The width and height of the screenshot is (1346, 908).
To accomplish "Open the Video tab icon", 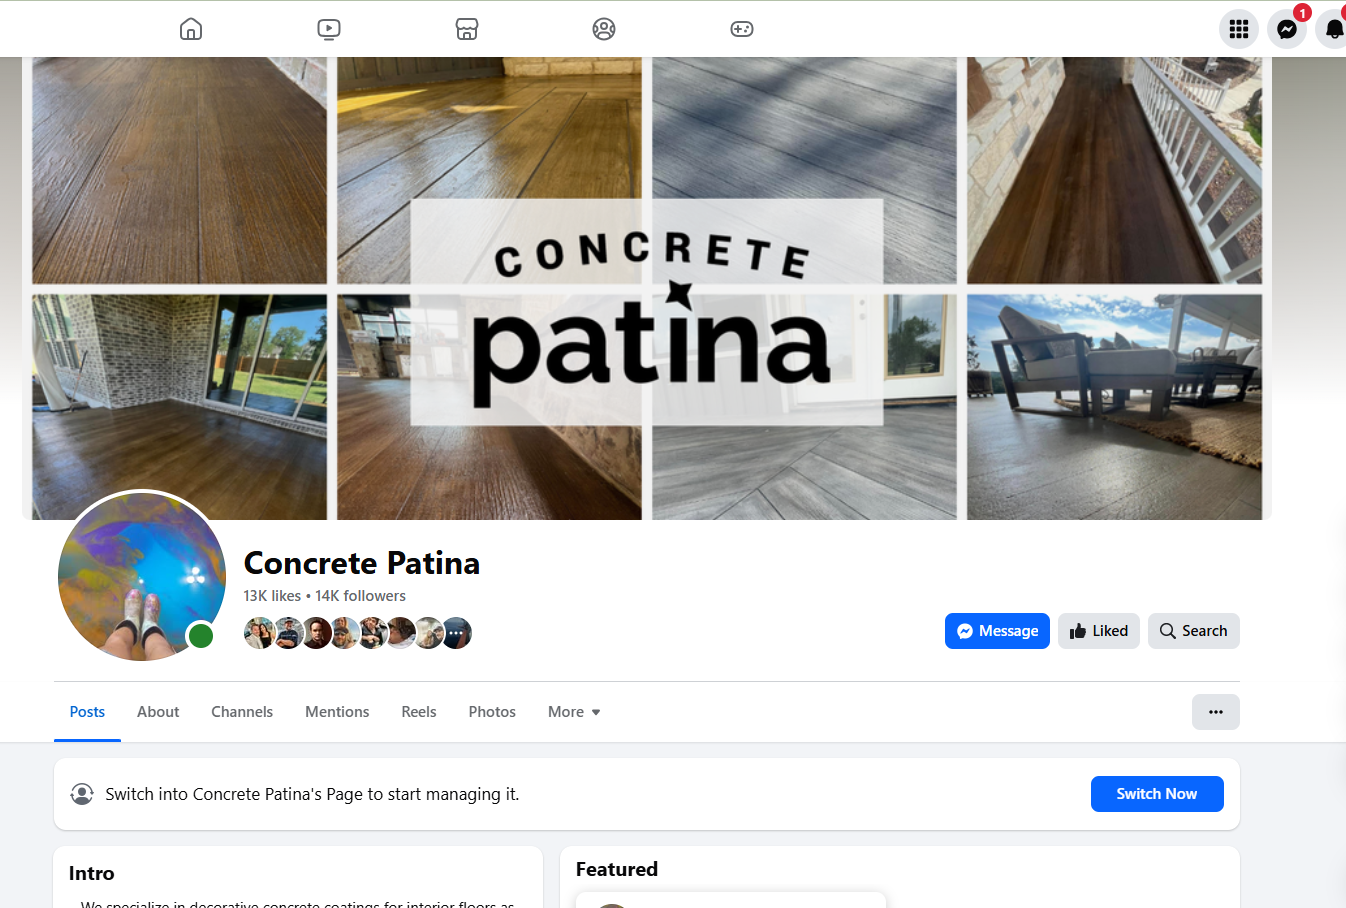I will coord(329,29).
